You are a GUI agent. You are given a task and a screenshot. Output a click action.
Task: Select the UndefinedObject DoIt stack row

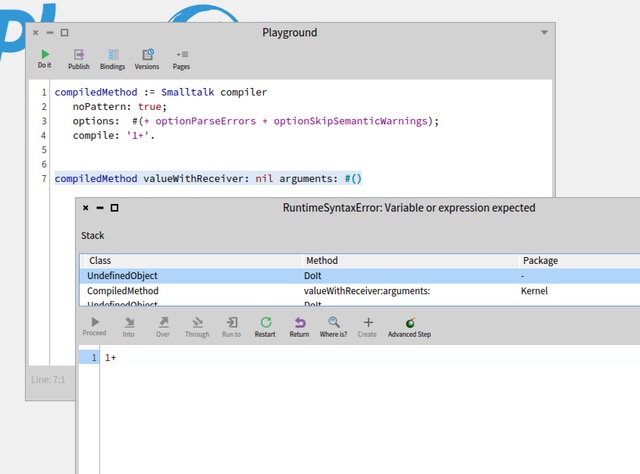coord(300,275)
